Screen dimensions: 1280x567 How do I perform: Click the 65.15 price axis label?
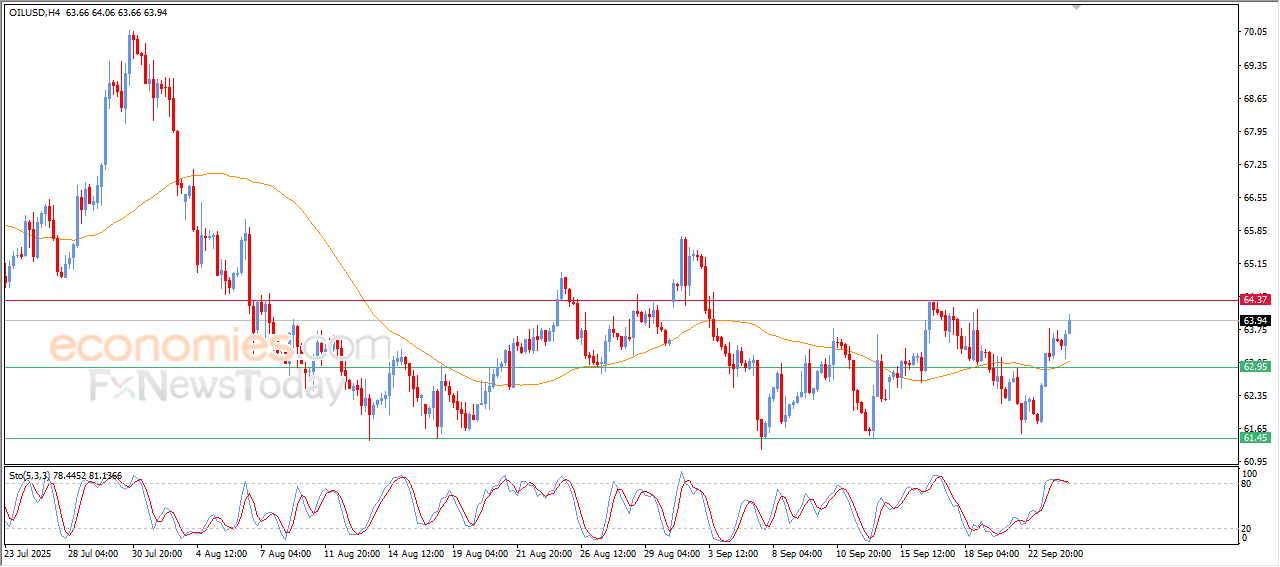1256,263
